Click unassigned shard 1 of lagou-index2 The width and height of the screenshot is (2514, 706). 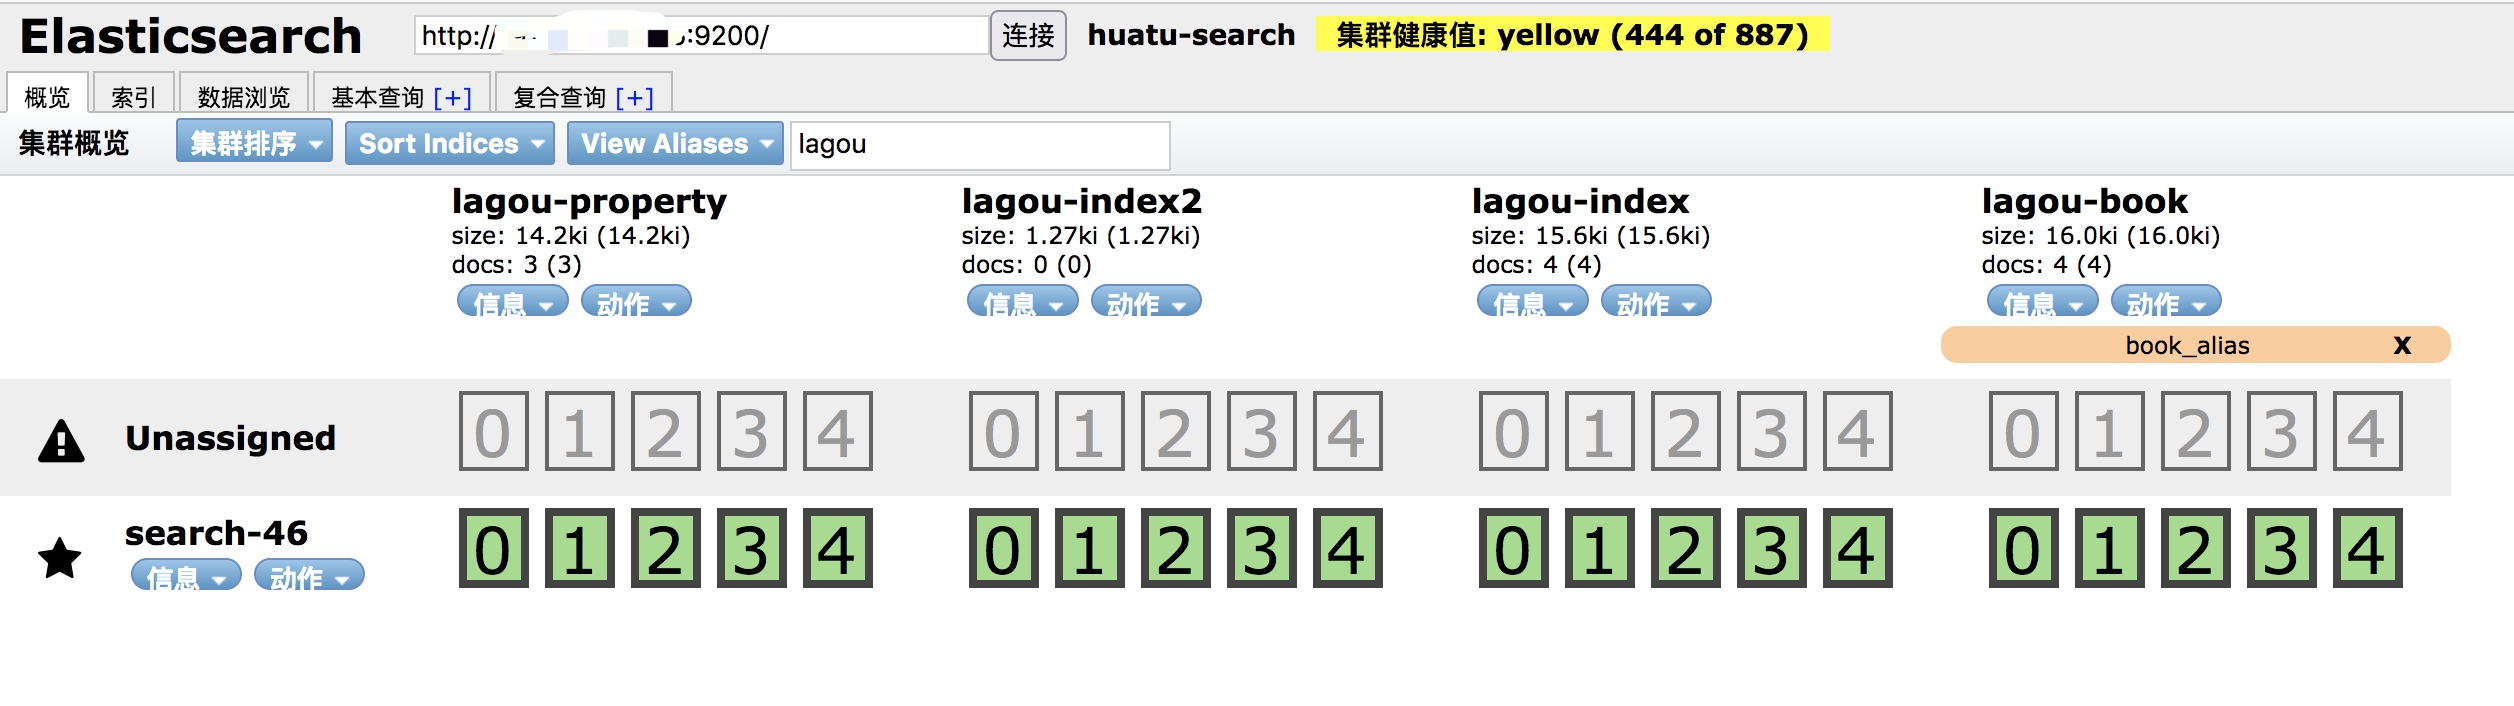click(x=1090, y=432)
